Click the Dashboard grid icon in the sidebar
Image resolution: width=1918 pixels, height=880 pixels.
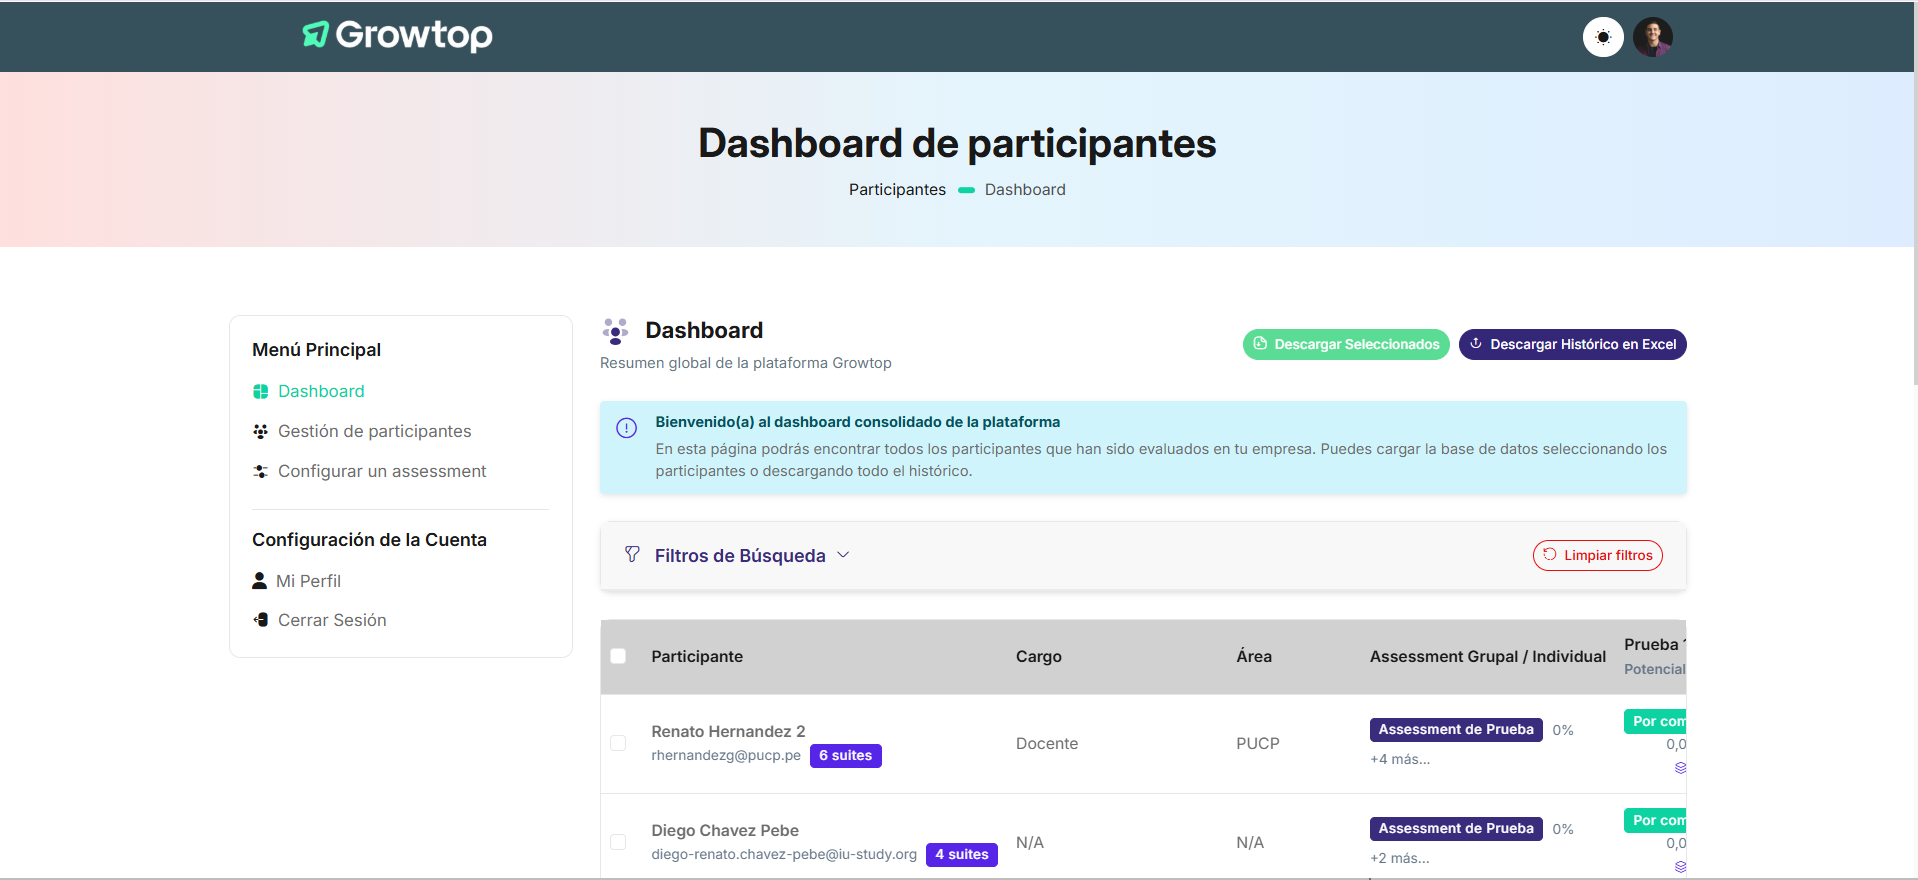260,392
